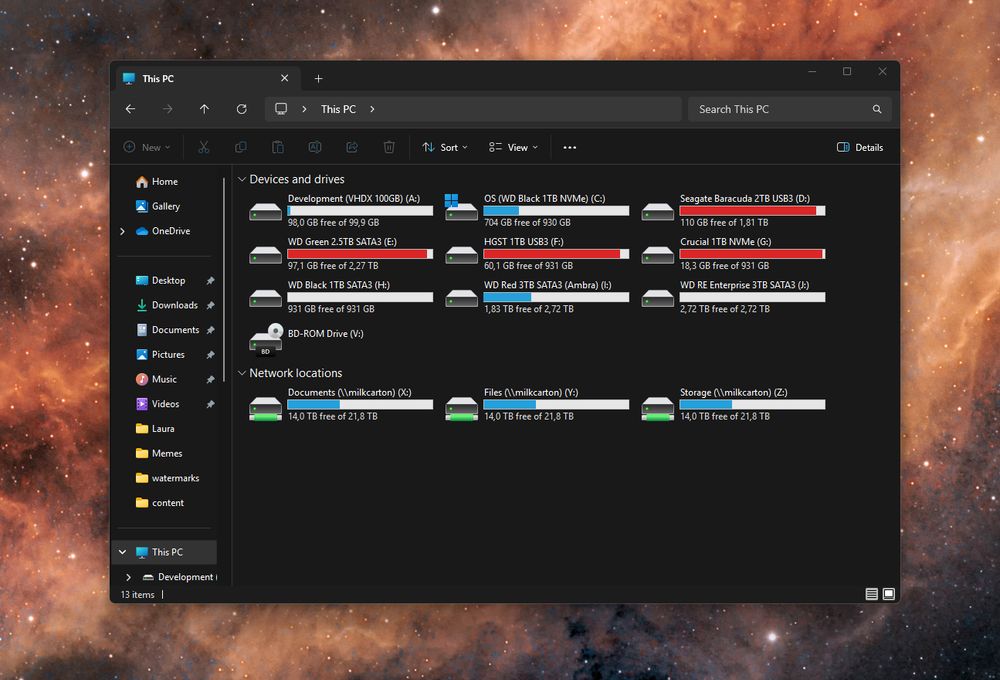The image size is (1000, 680).
Task: Click the monitor icon in address bar
Action: tap(281, 109)
